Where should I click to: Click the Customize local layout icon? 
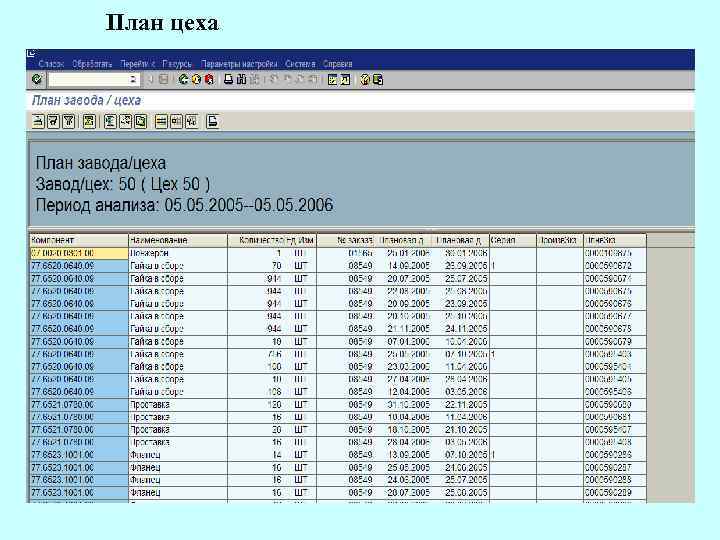point(378,79)
